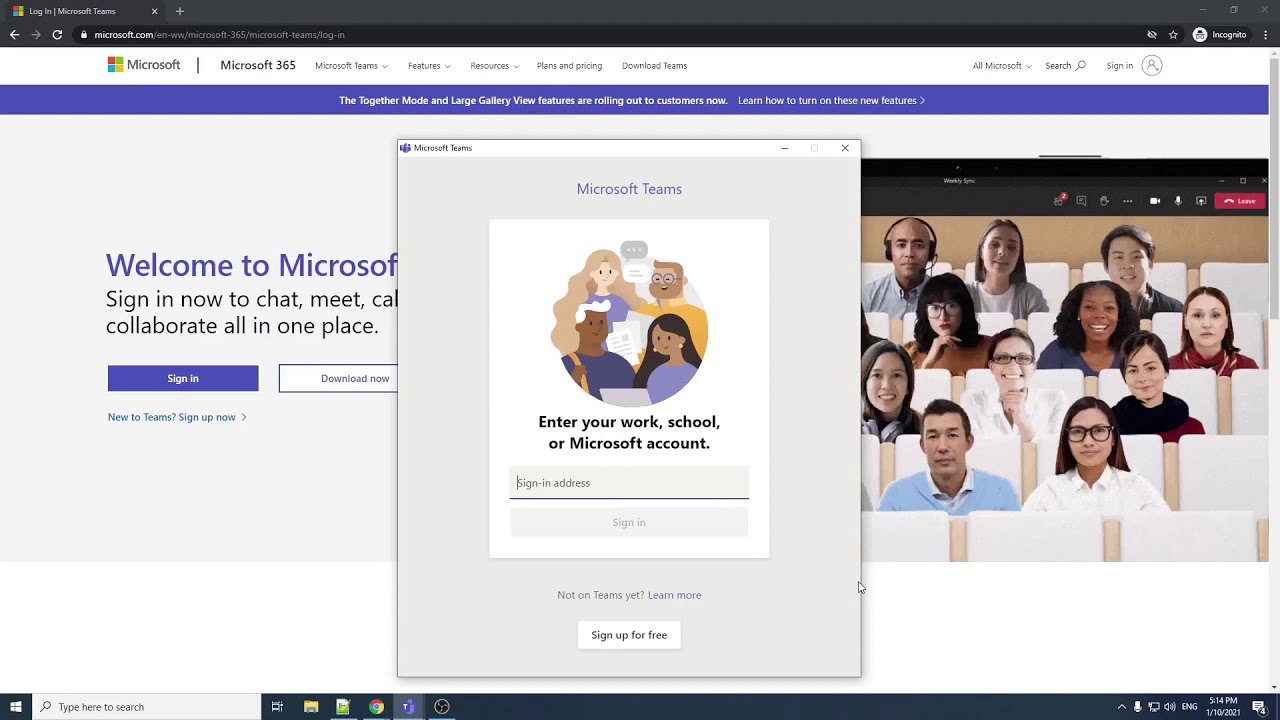This screenshot has width=1280, height=720.
Task: Close the Microsoft Teams app window
Action: pyautogui.click(x=845, y=148)
